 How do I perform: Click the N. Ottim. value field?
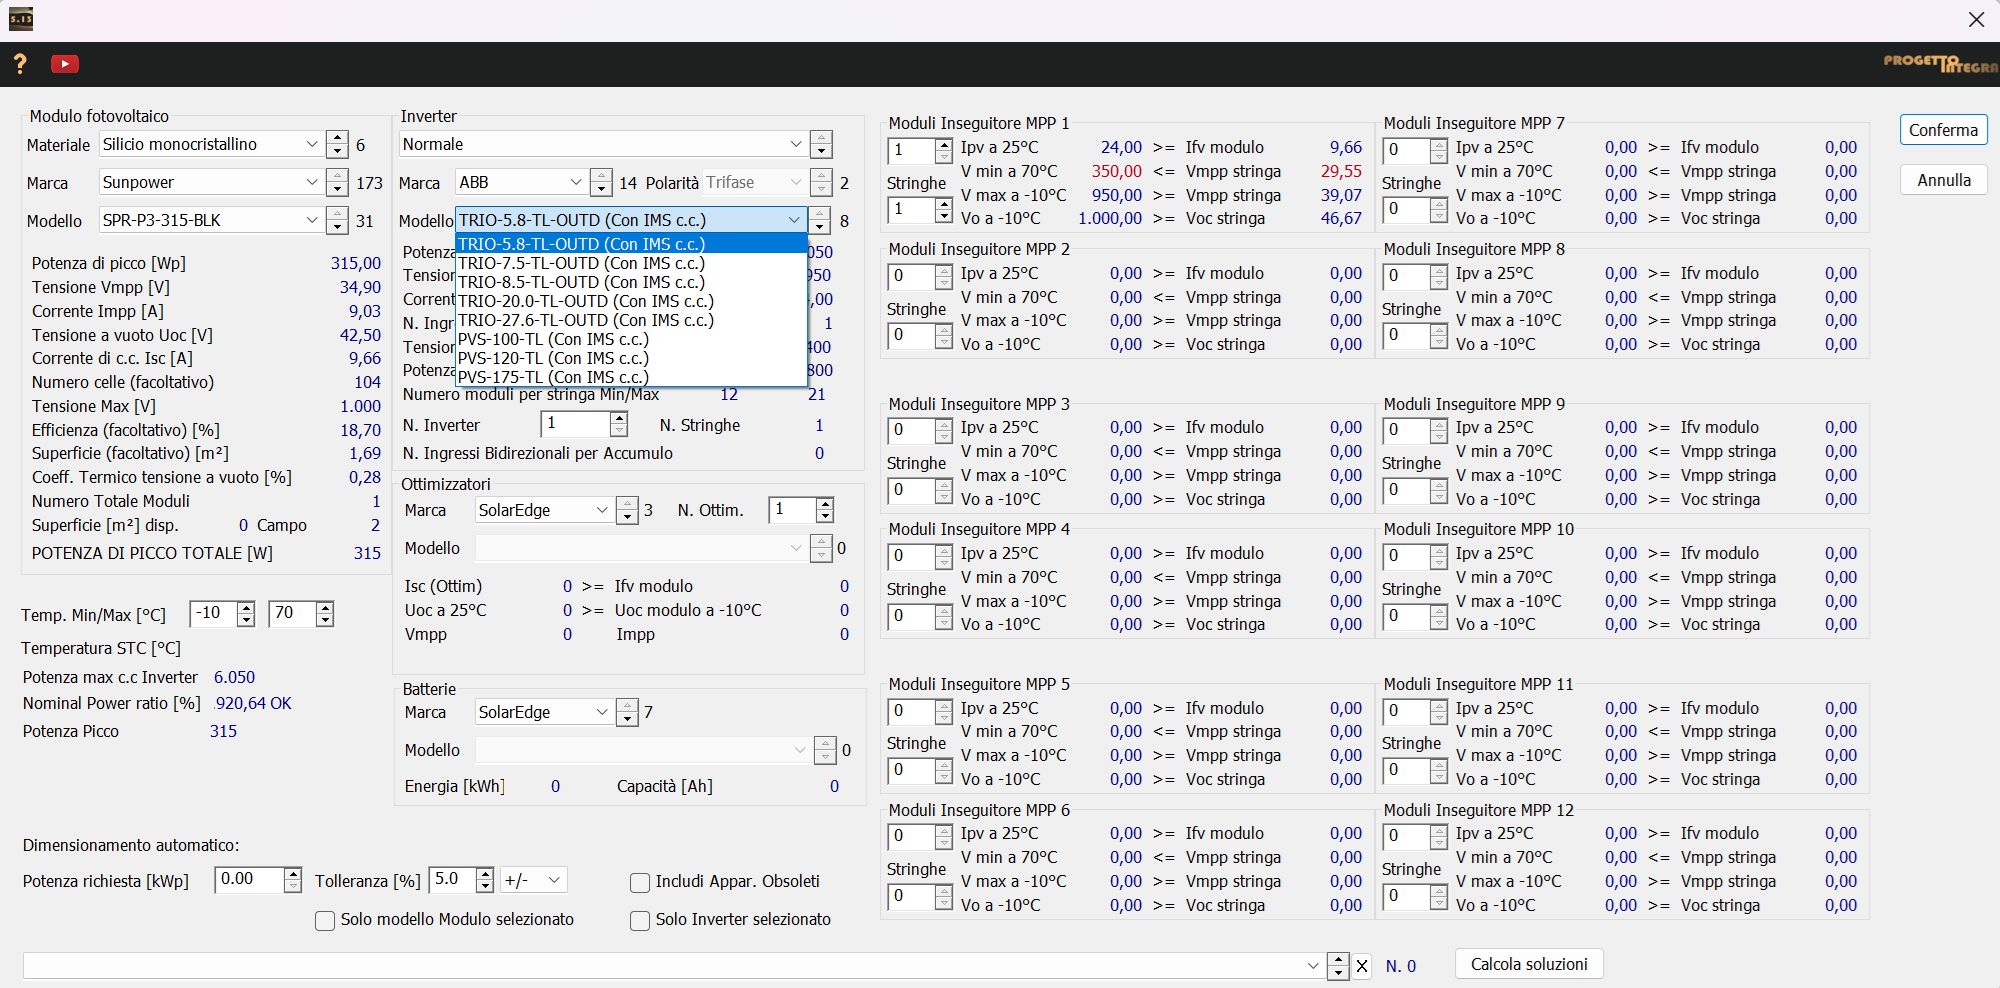click(x=793, y=510)
